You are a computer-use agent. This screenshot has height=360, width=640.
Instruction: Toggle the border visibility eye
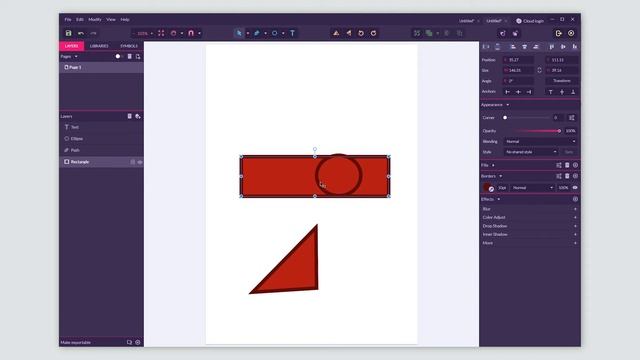[575, 188]
